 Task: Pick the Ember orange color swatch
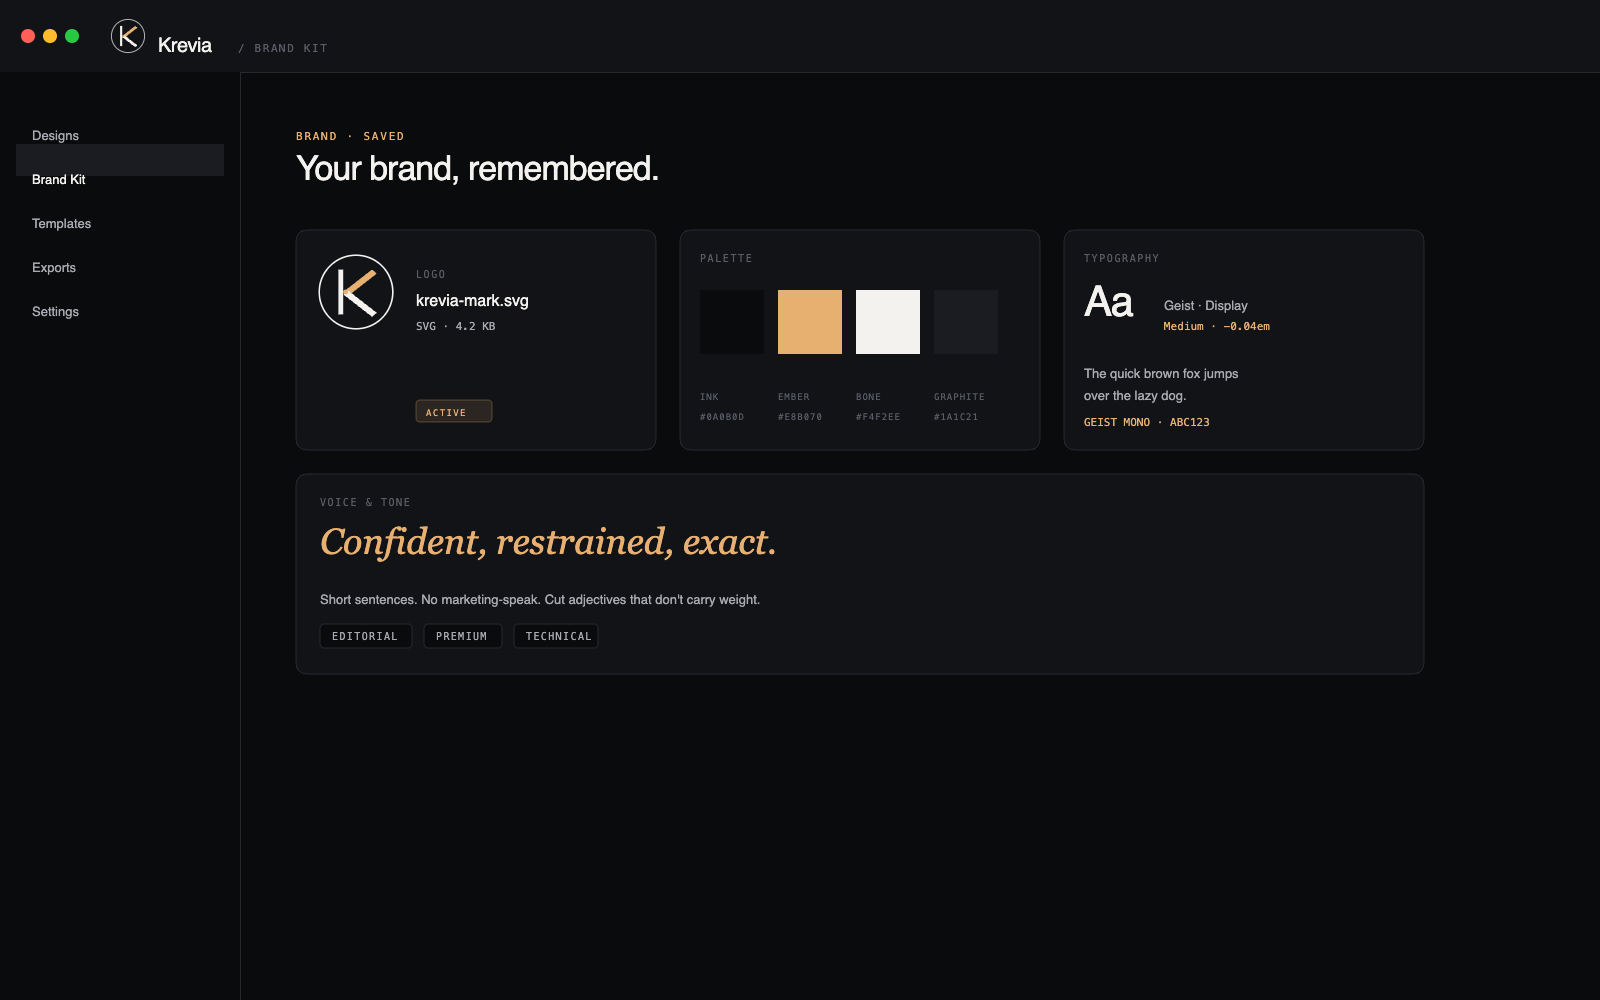coord(810,322)
